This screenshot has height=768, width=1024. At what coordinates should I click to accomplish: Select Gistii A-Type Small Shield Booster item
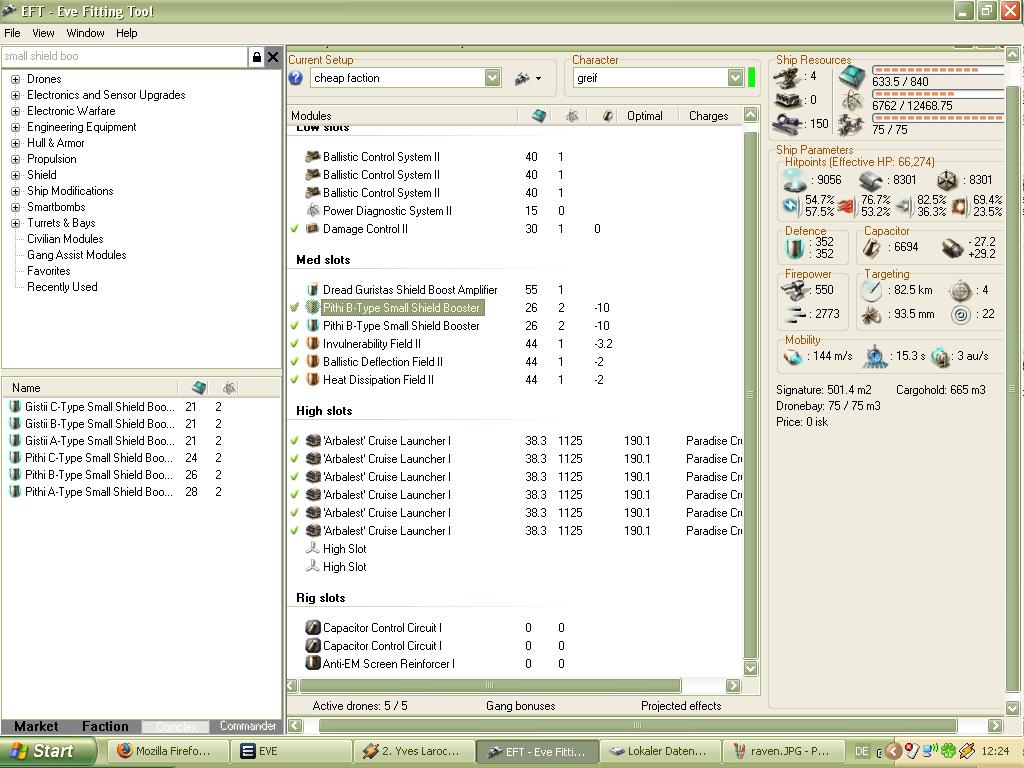tap(98, 441)
